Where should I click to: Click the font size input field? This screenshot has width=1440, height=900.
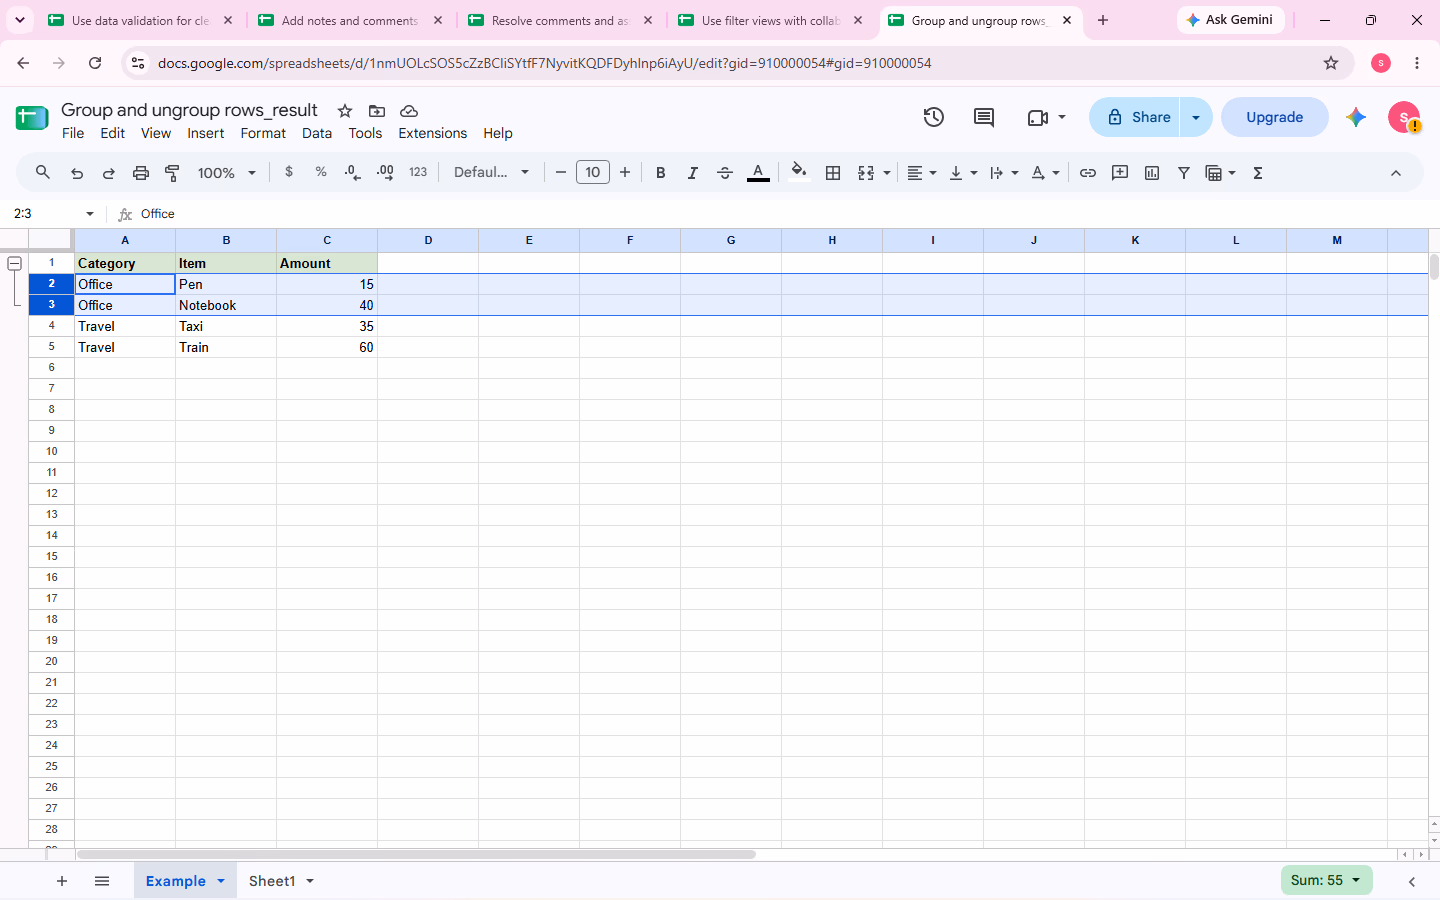coord(593,173)
